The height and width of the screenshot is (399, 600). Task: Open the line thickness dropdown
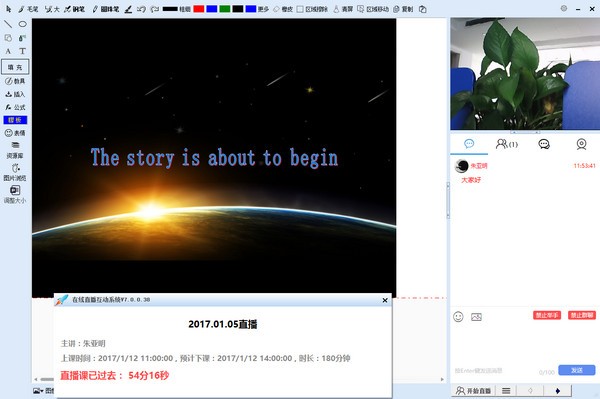pyautogui.click(x=176, y=9)
